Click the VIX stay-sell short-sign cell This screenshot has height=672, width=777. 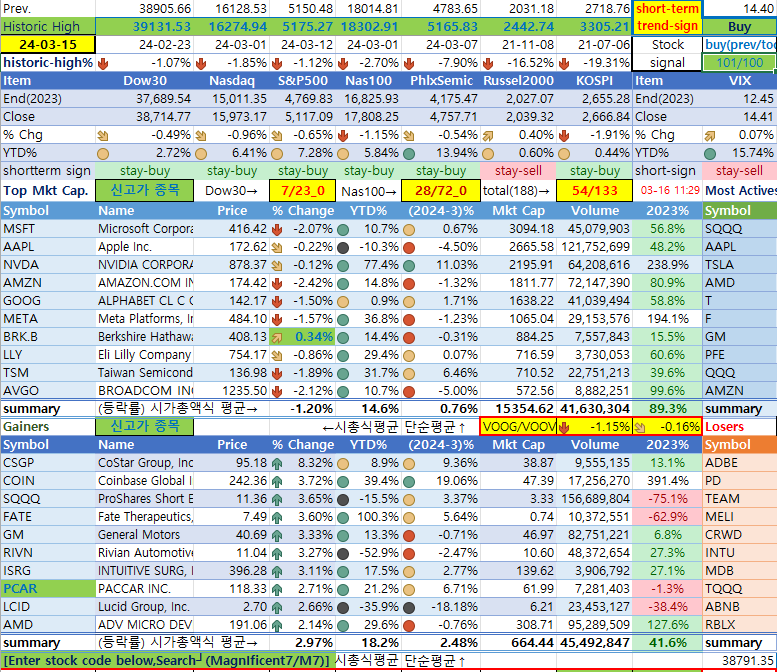pos(739,171)
